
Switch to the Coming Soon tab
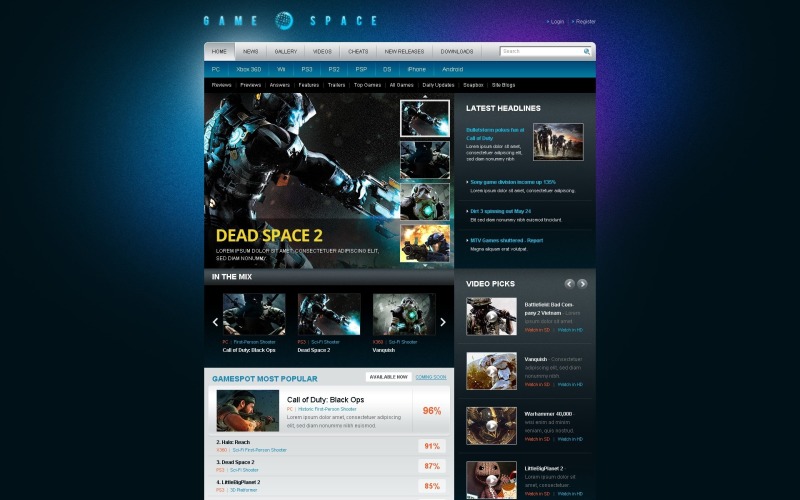[431, 377]
